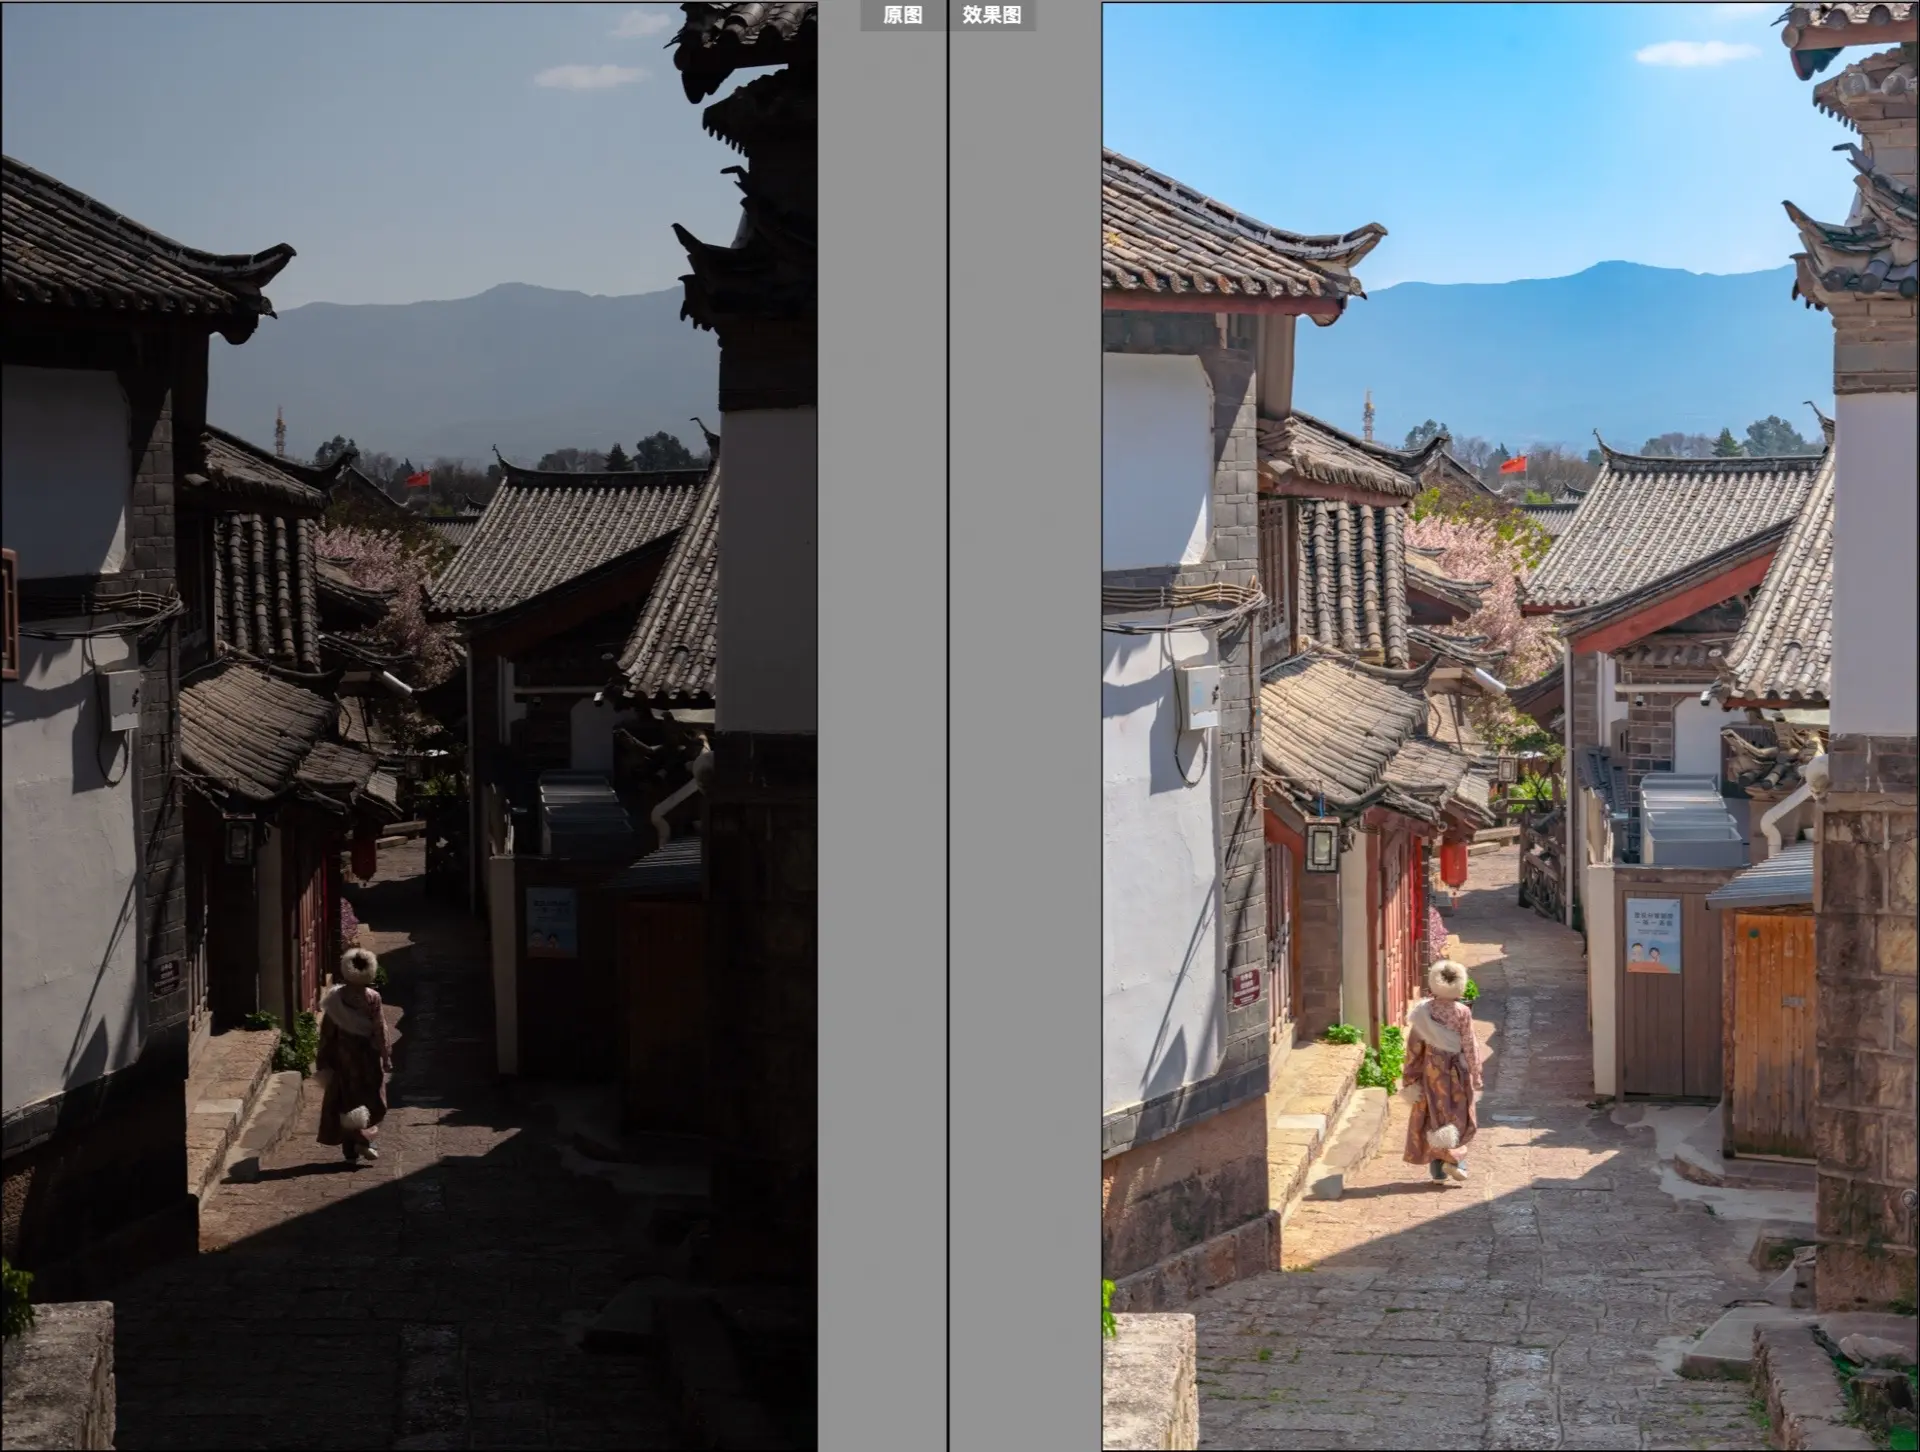Image resolution: width=1920 pixels, height=1452 pixels.
Task: Click the 效果图 label tab
Action: tap(991, 15)
